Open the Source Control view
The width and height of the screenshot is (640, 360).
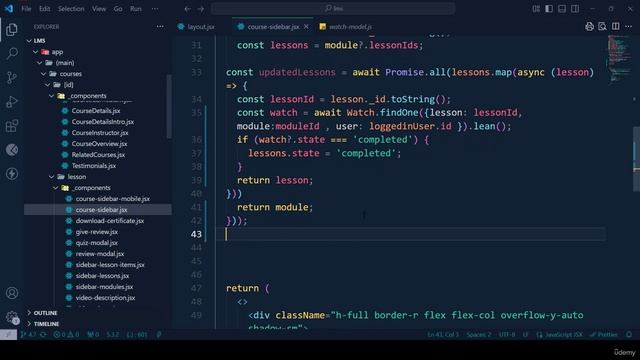(x=12, y=78)
